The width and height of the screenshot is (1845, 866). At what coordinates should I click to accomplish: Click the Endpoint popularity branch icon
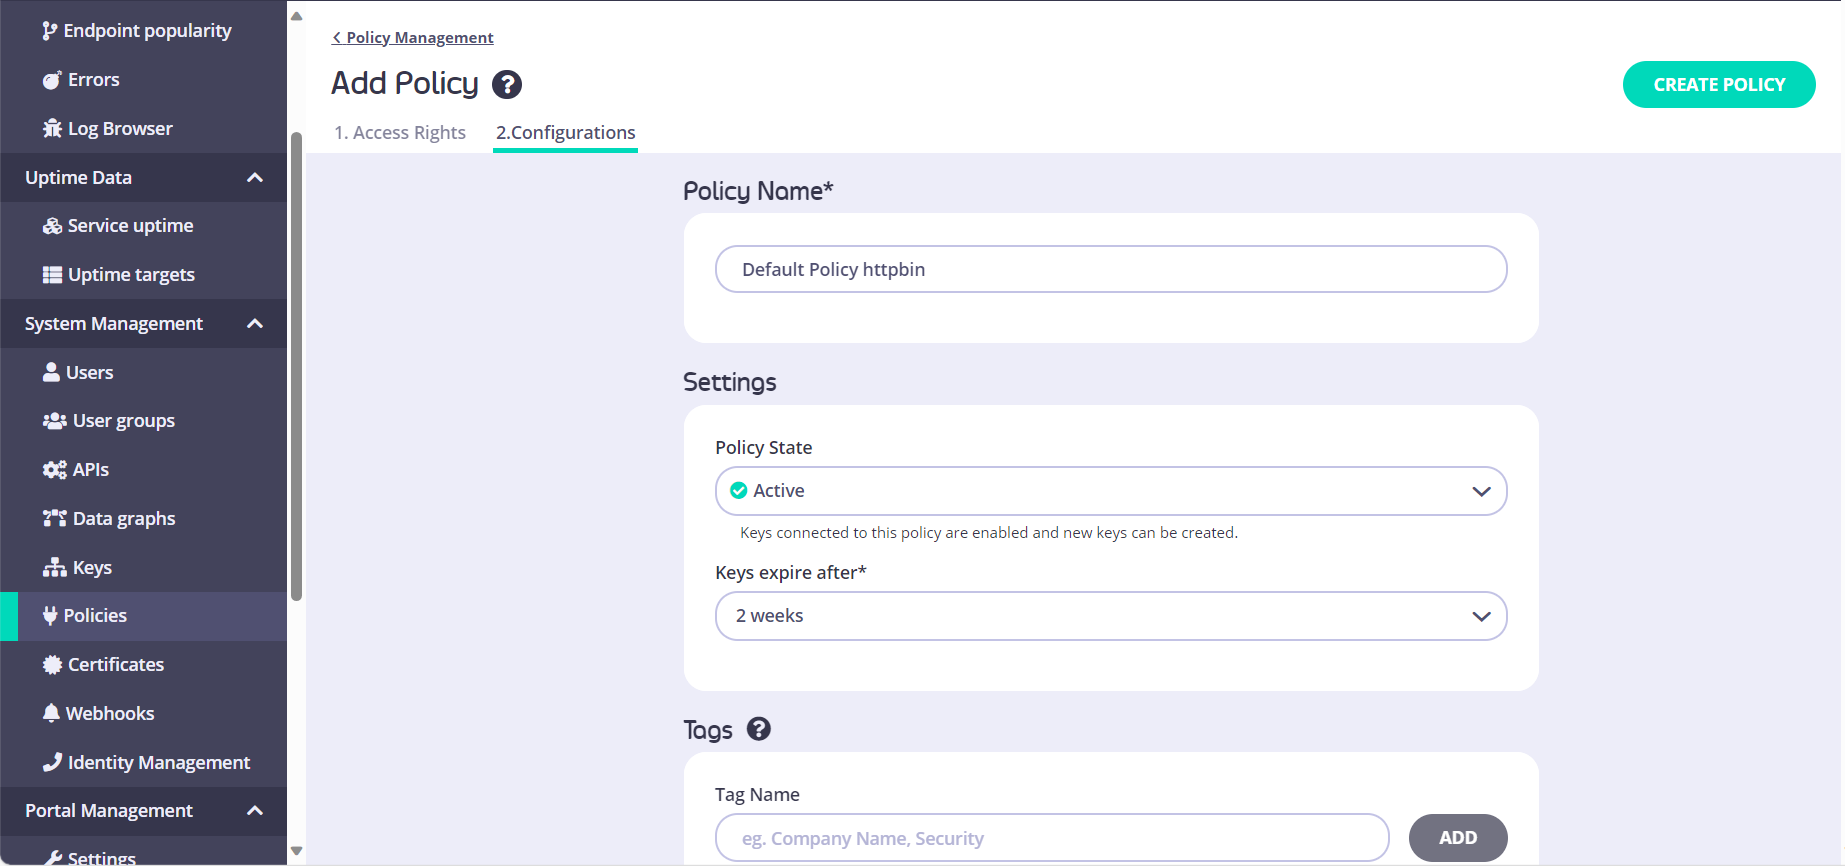tap(49, 31)
